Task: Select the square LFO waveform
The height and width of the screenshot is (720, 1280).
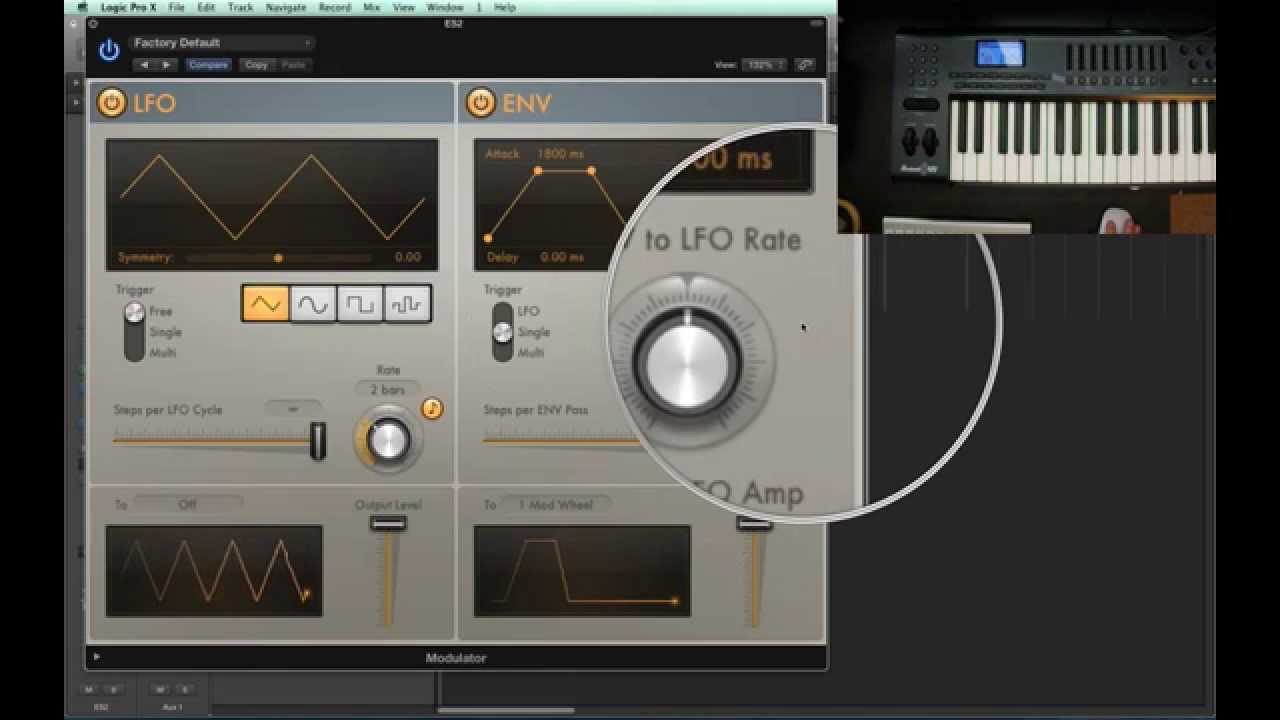Action: pos(359,303)
